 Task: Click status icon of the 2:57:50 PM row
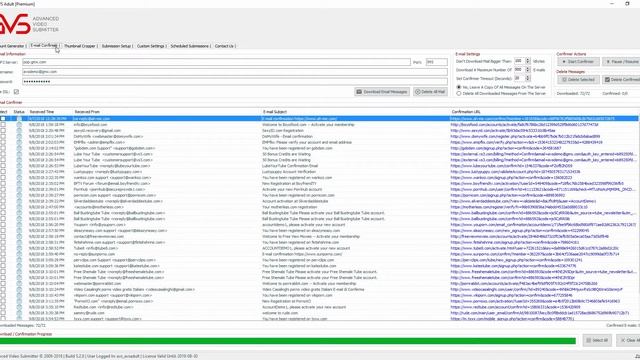[19, 231]
